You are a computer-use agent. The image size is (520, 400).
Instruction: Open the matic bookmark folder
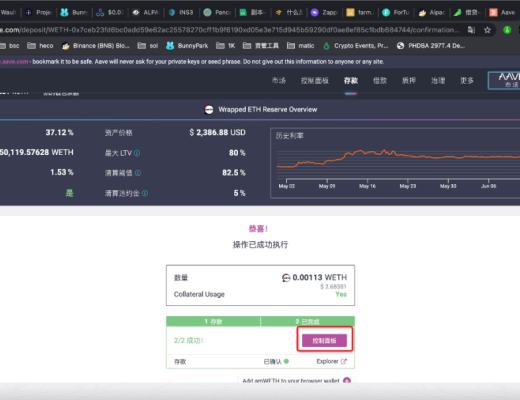(301, 46)
